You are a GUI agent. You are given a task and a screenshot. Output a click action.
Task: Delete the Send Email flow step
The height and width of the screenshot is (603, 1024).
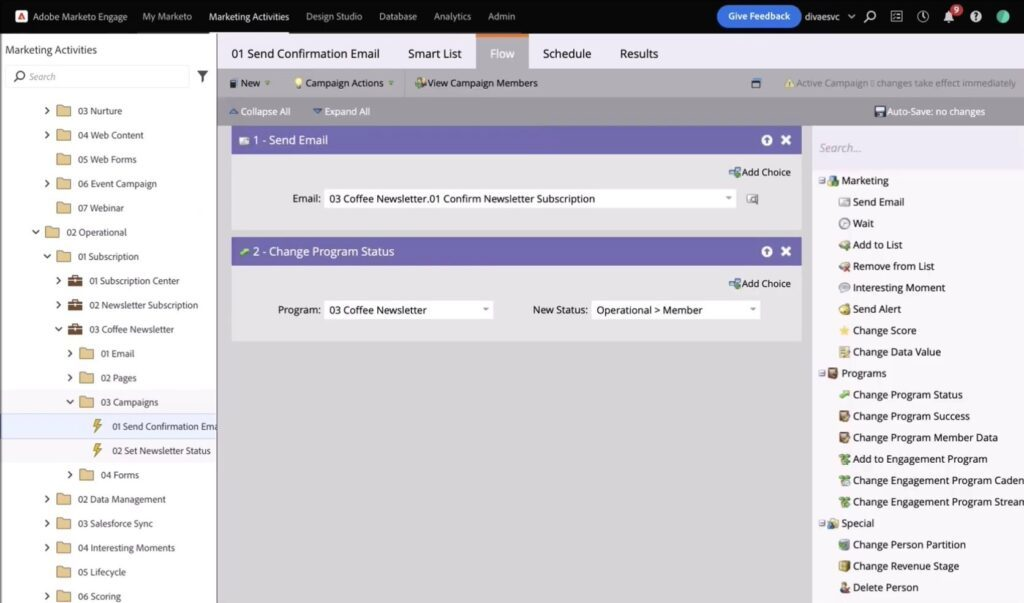pyautogui.click(x=786, y=140)
